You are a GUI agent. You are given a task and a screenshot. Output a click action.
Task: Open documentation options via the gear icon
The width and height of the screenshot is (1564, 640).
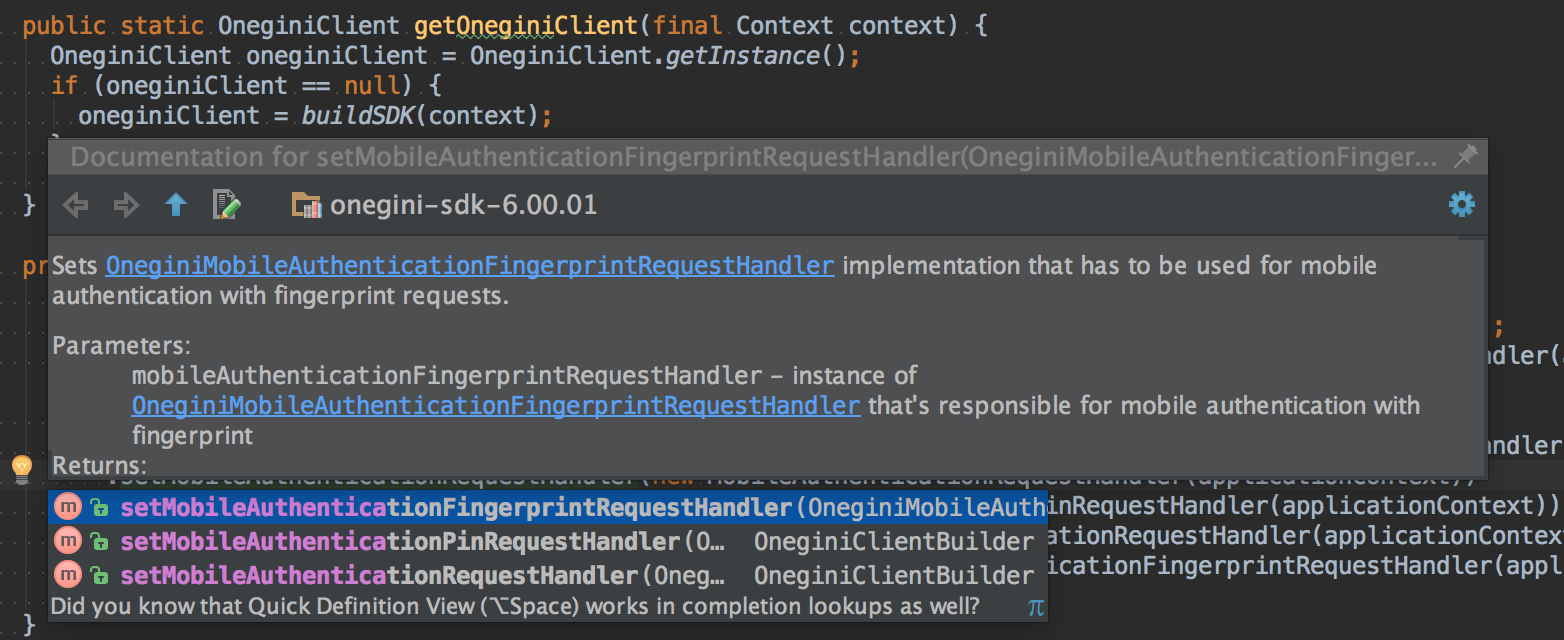tap(1461, 204)
